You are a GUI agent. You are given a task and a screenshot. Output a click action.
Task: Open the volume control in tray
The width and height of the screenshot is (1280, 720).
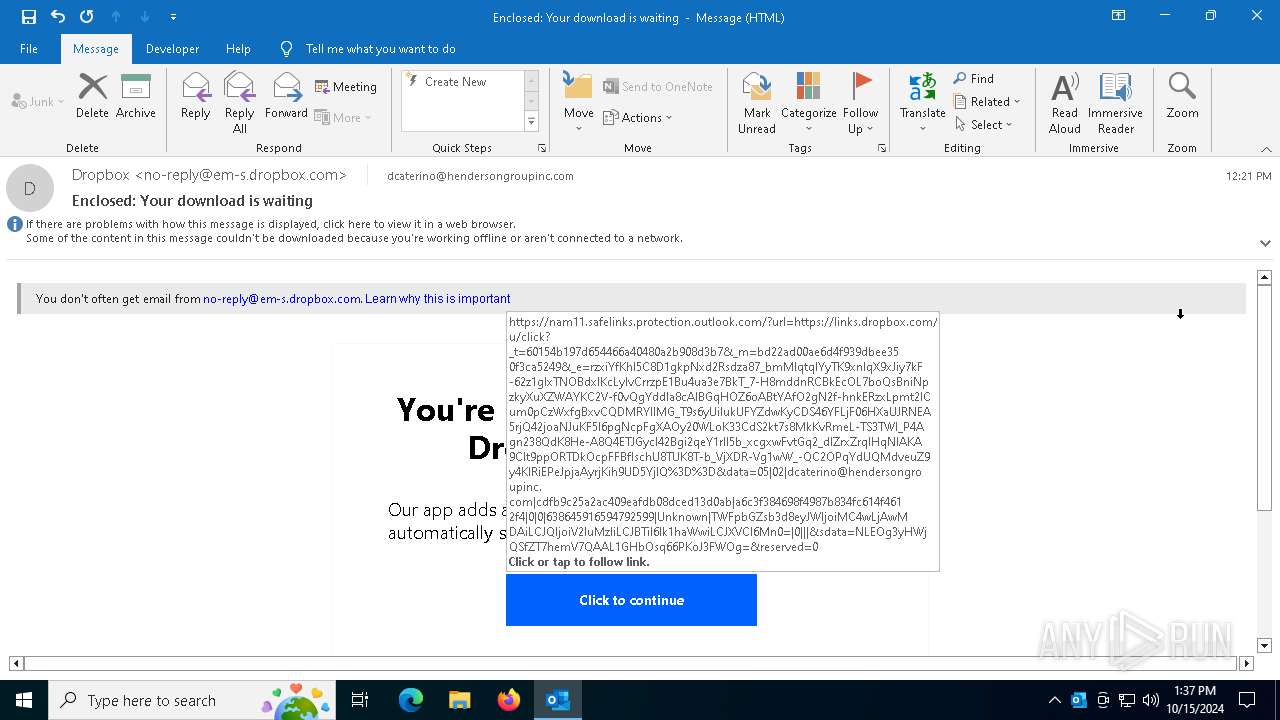(x=1151, y=700)
